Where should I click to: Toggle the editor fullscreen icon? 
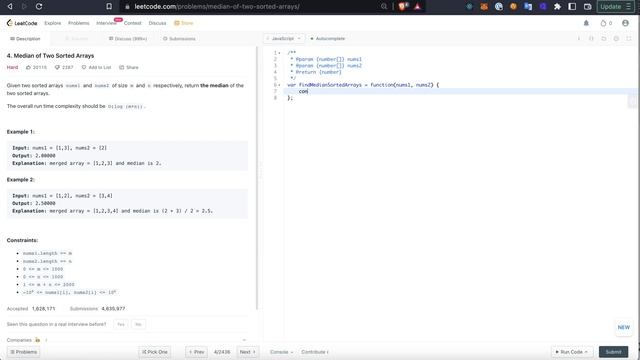pos(629,39)
